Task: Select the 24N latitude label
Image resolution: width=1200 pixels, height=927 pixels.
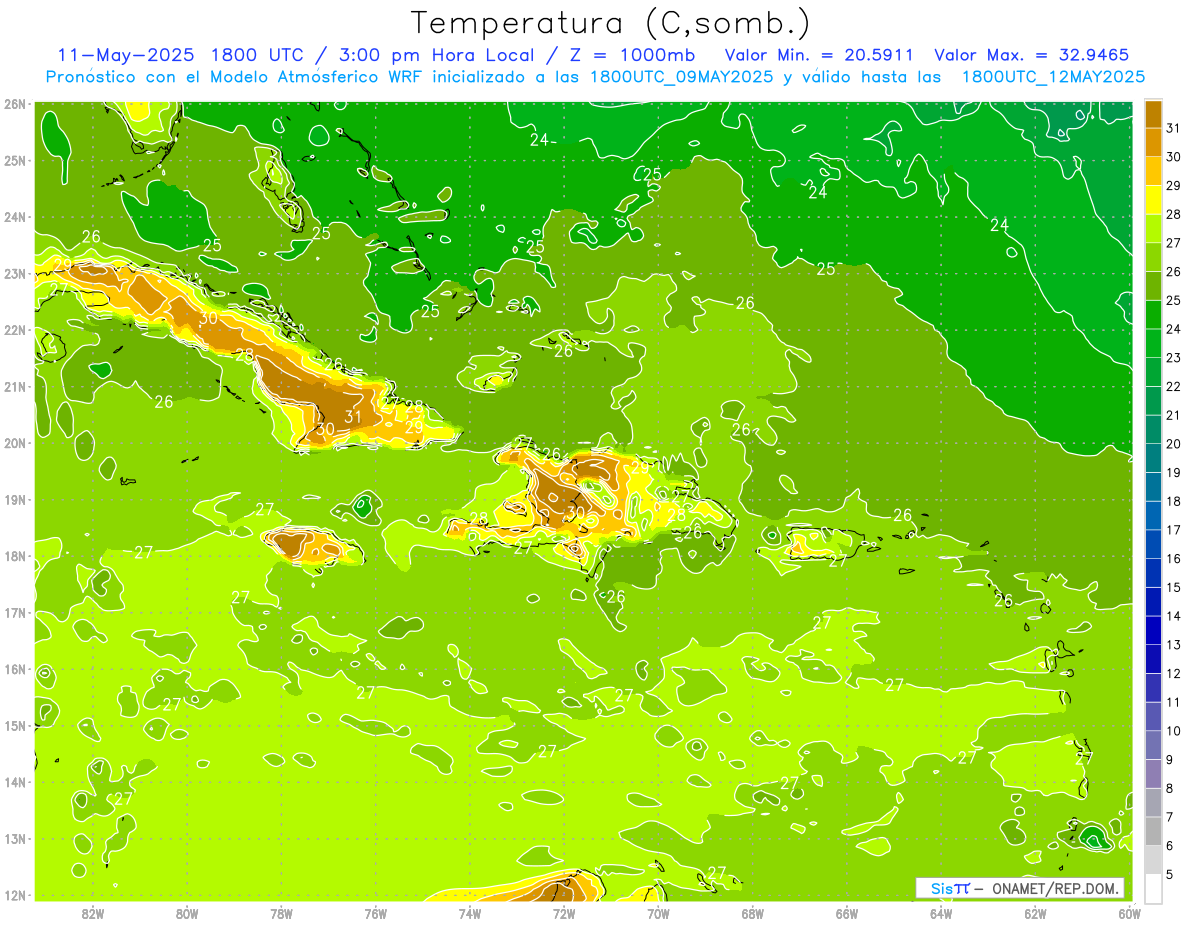Action: pyautogui.click(x=15, y=217)
